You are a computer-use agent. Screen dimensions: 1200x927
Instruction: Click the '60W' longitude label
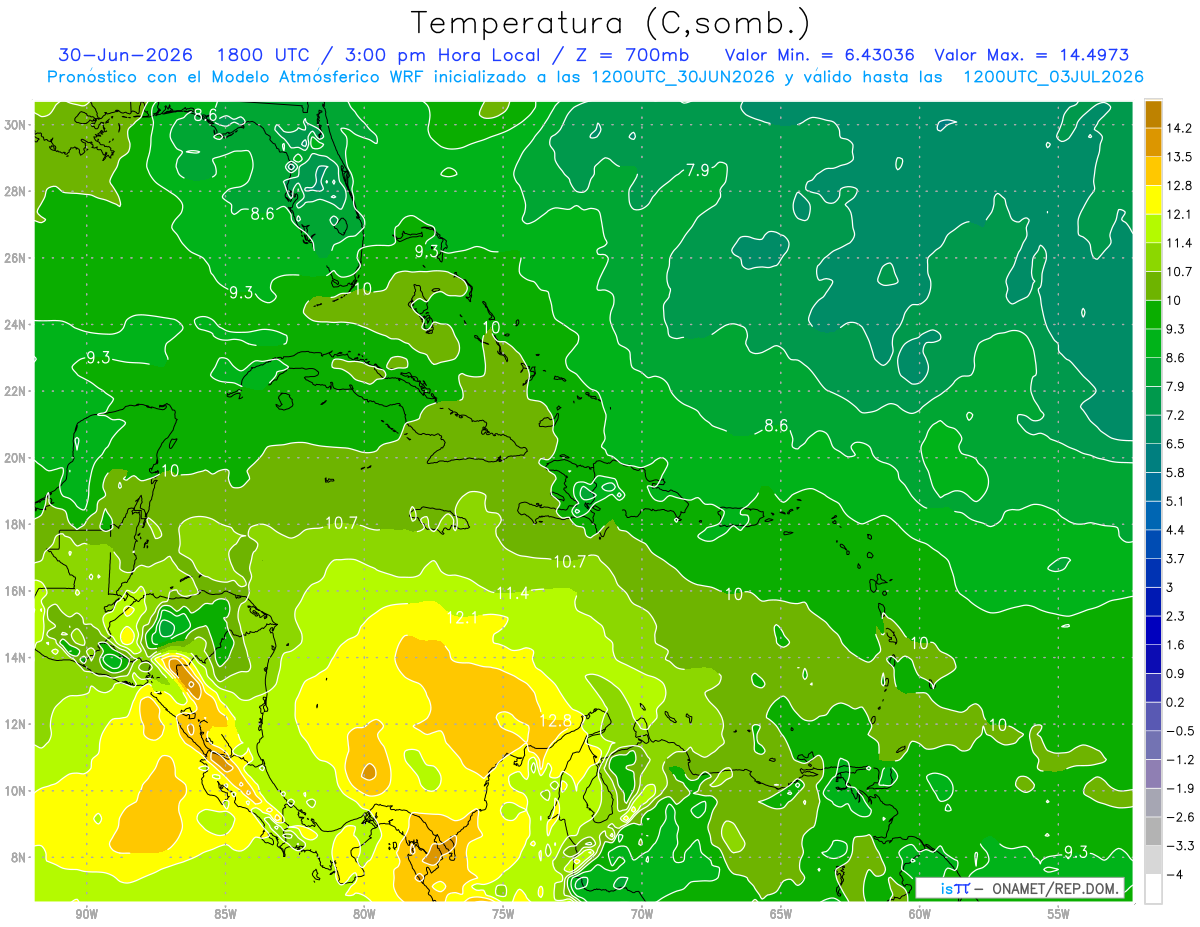click(x=920, y=913)
